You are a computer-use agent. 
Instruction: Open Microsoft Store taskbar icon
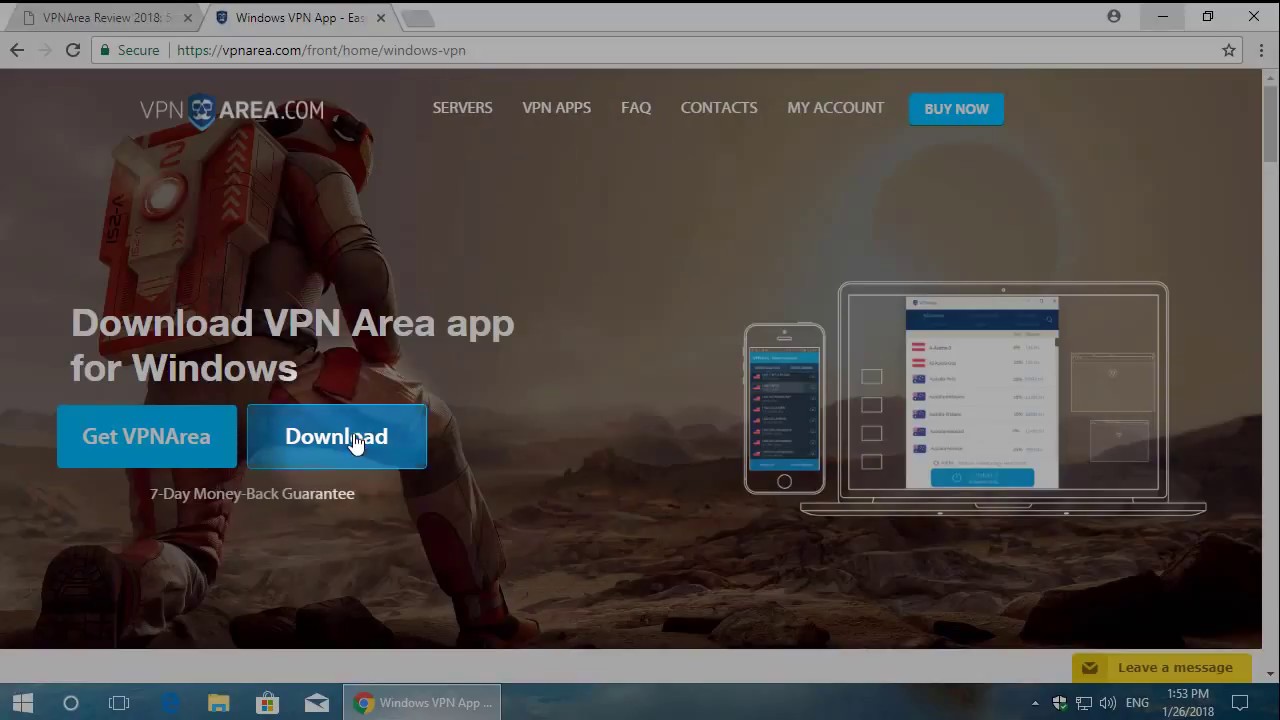tap(268, 703)
